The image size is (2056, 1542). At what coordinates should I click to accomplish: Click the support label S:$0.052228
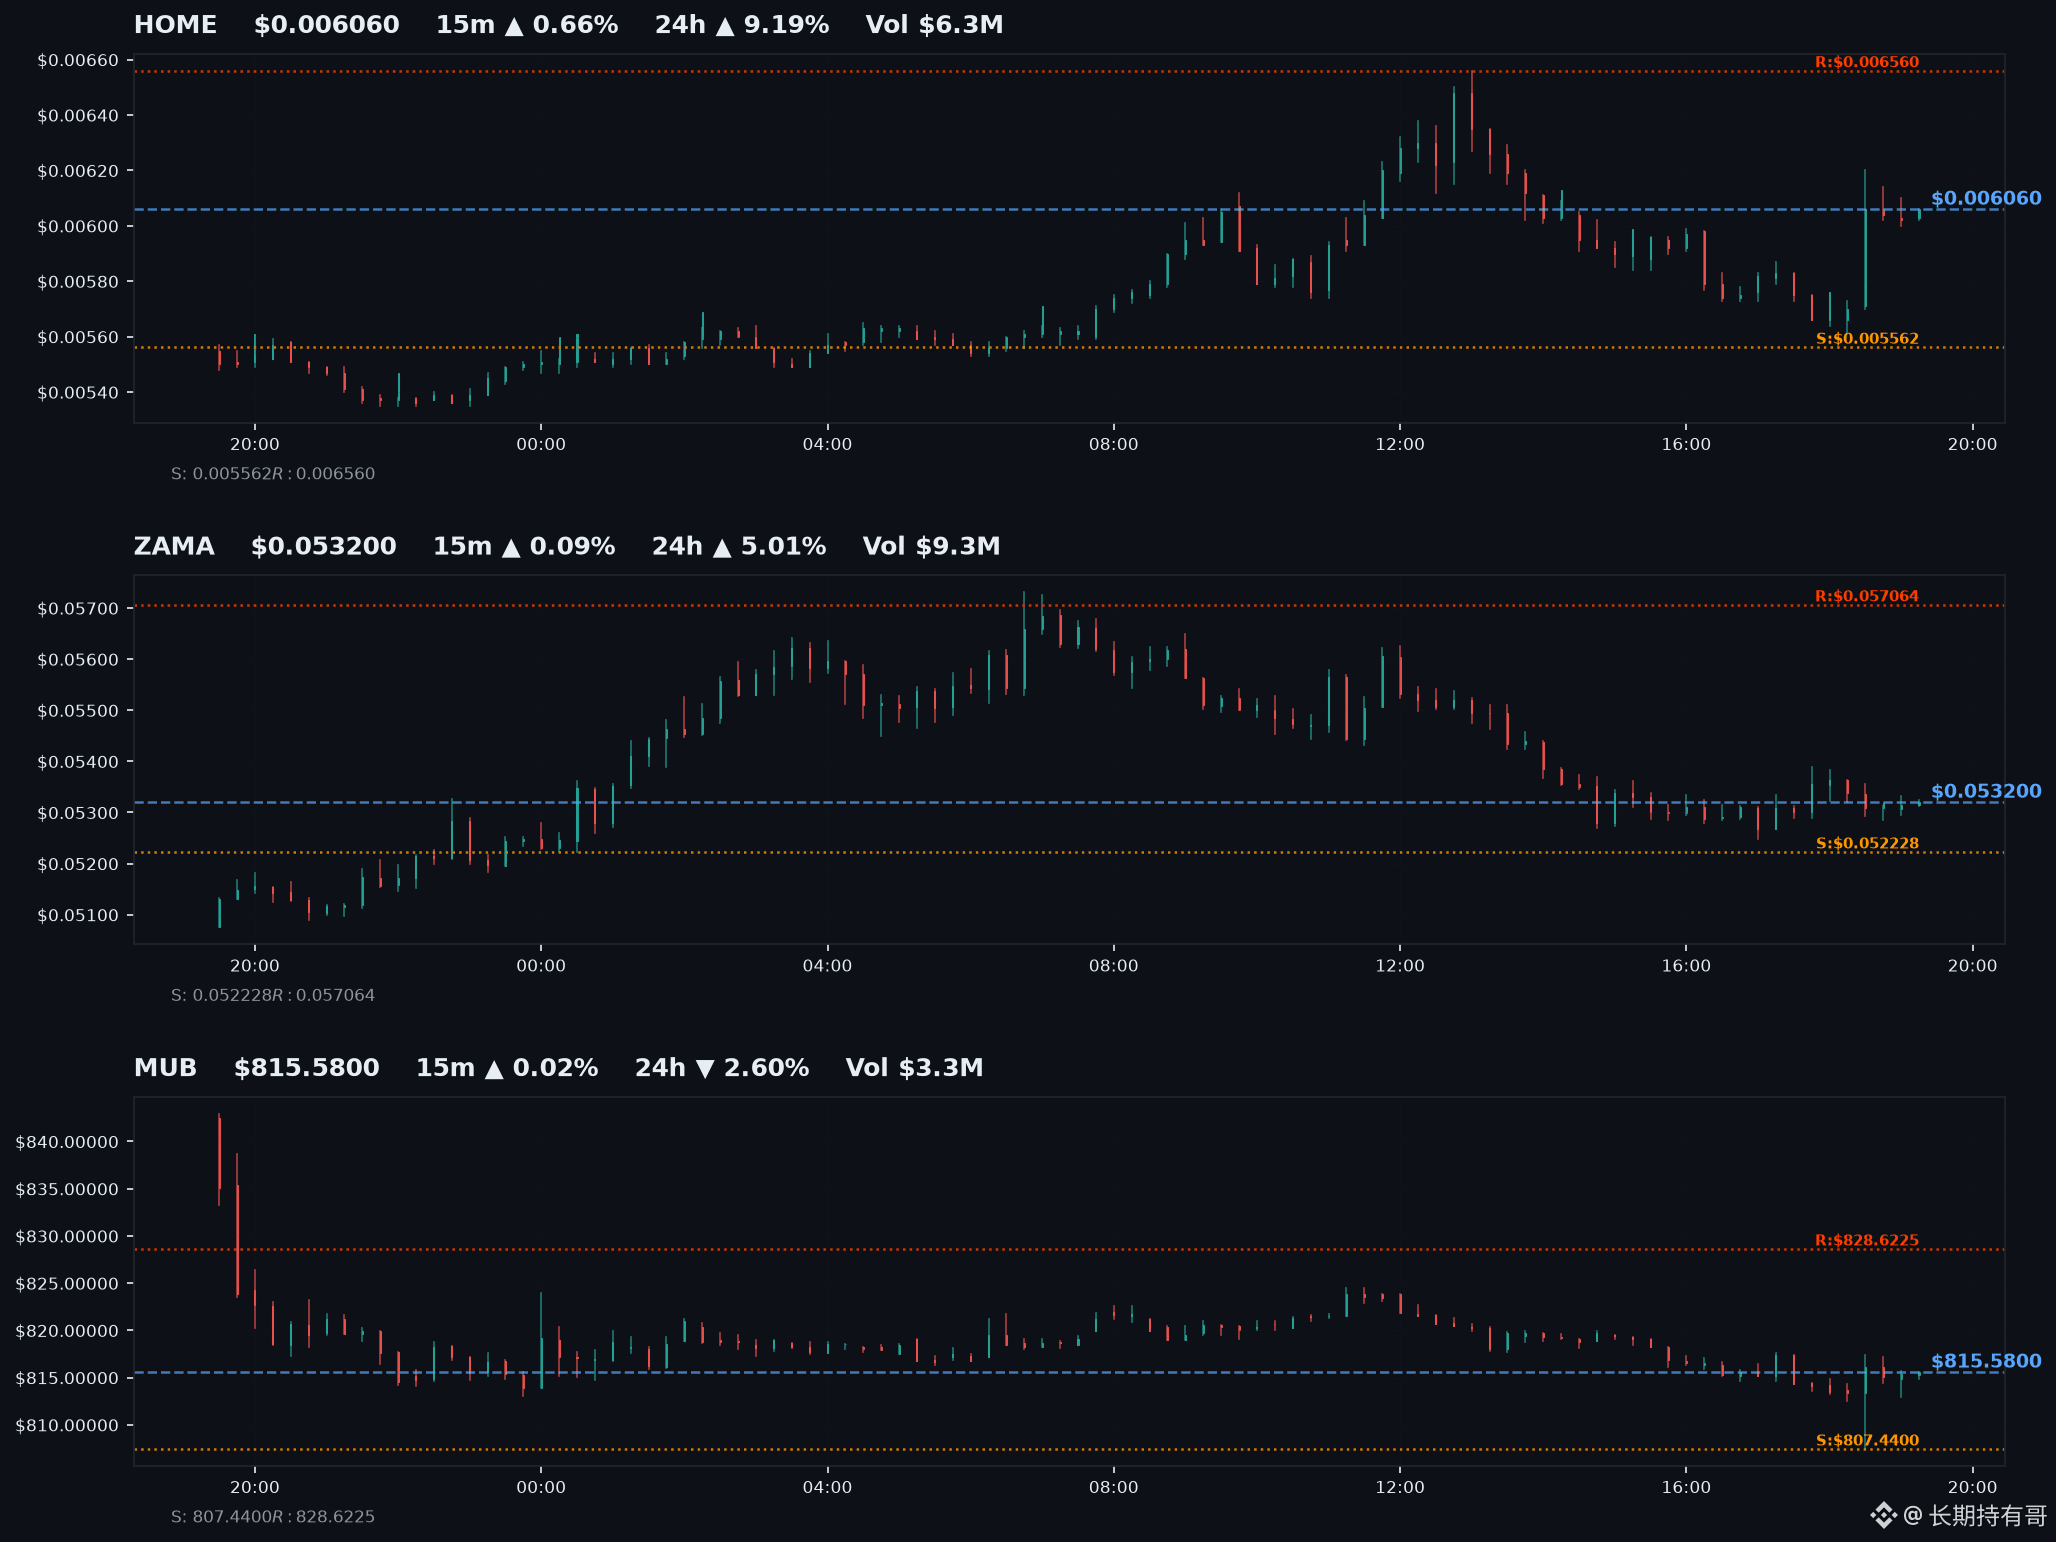coord(1867,843)
